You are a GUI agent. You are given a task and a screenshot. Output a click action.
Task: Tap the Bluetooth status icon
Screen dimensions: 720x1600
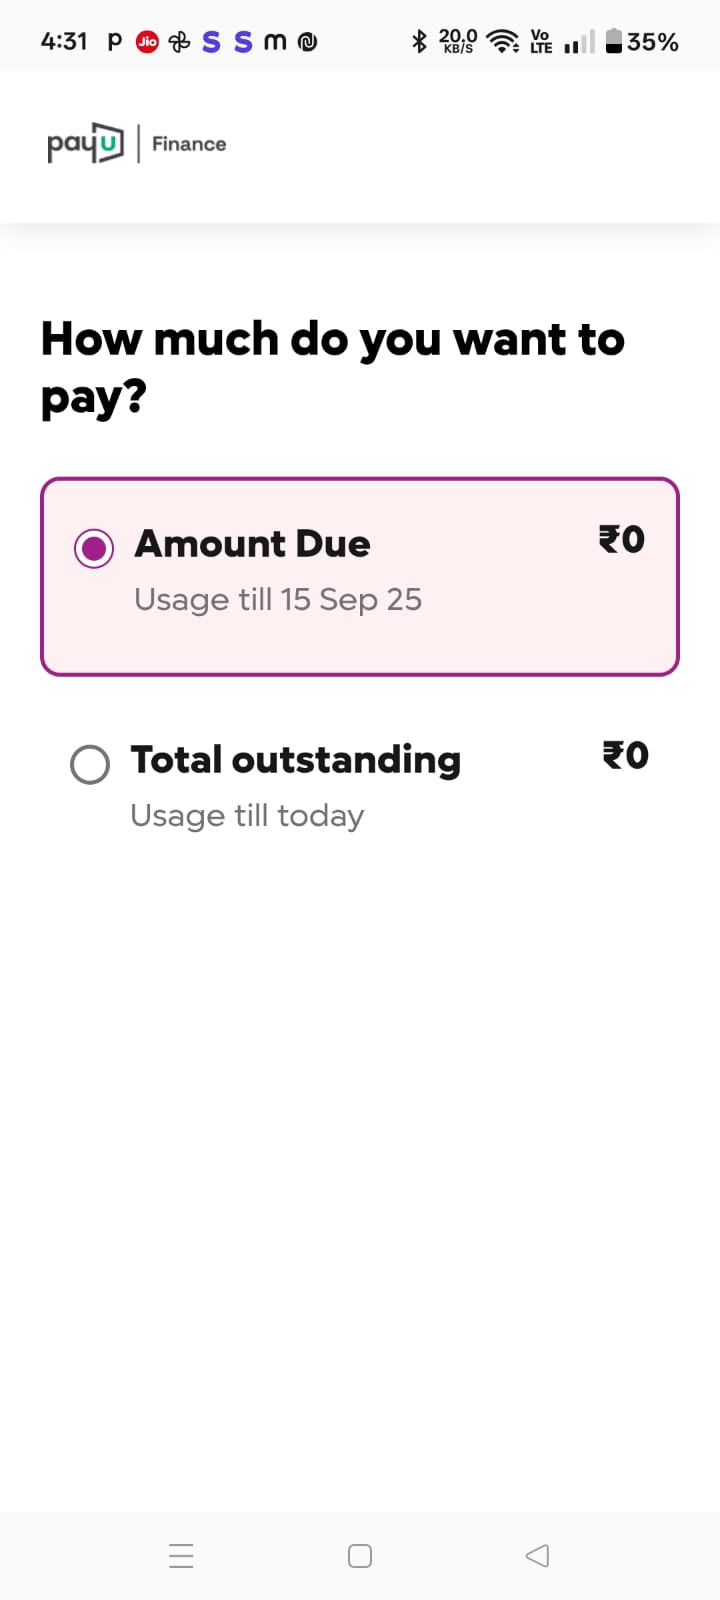click(420, 41)
